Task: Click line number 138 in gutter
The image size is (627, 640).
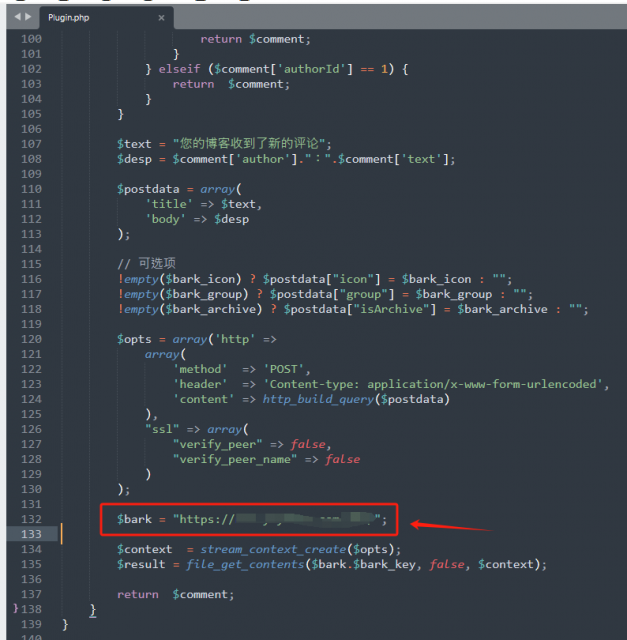Action: (x=31, y=609)
